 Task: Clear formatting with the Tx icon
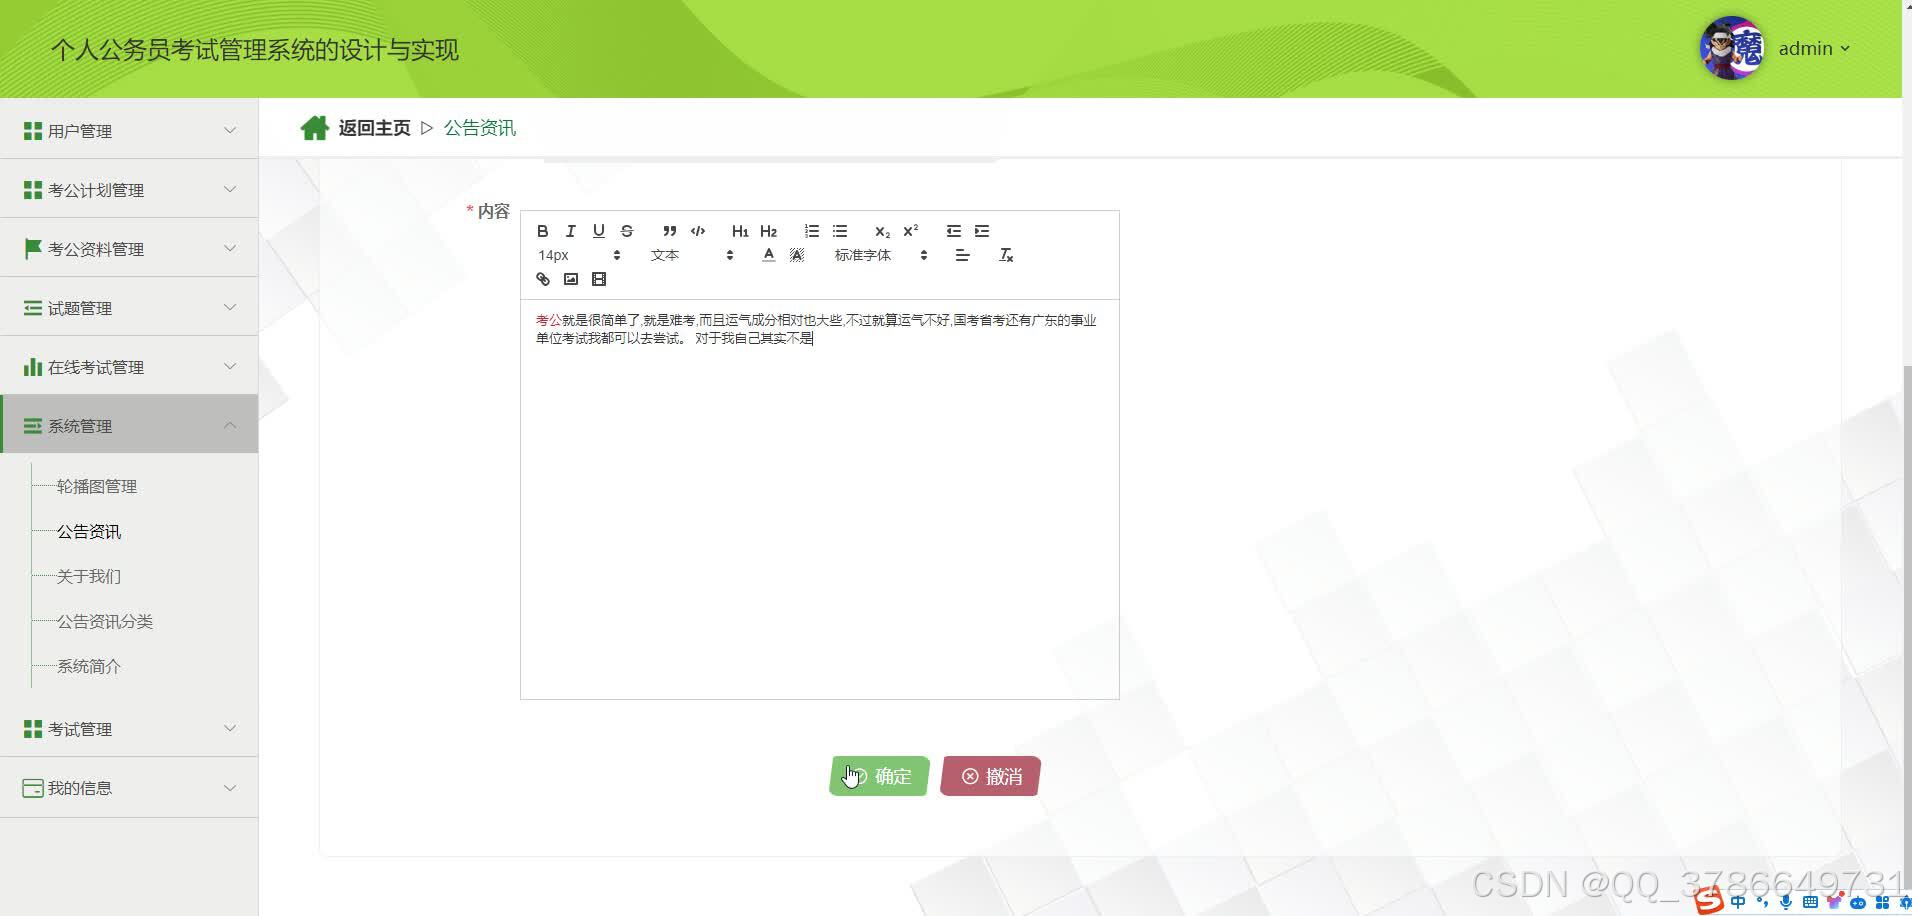click(1006, 255)
